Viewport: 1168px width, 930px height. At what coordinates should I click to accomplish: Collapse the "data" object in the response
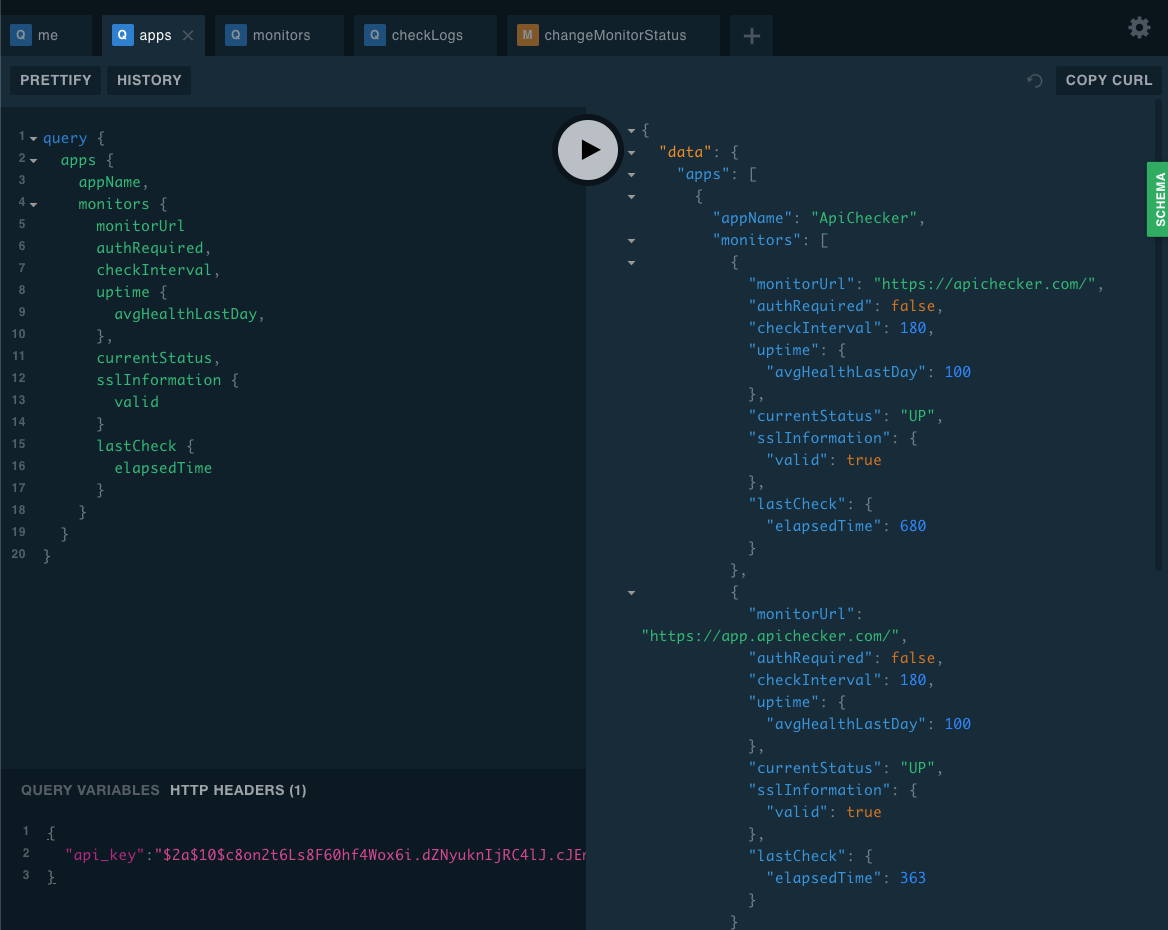631,152
